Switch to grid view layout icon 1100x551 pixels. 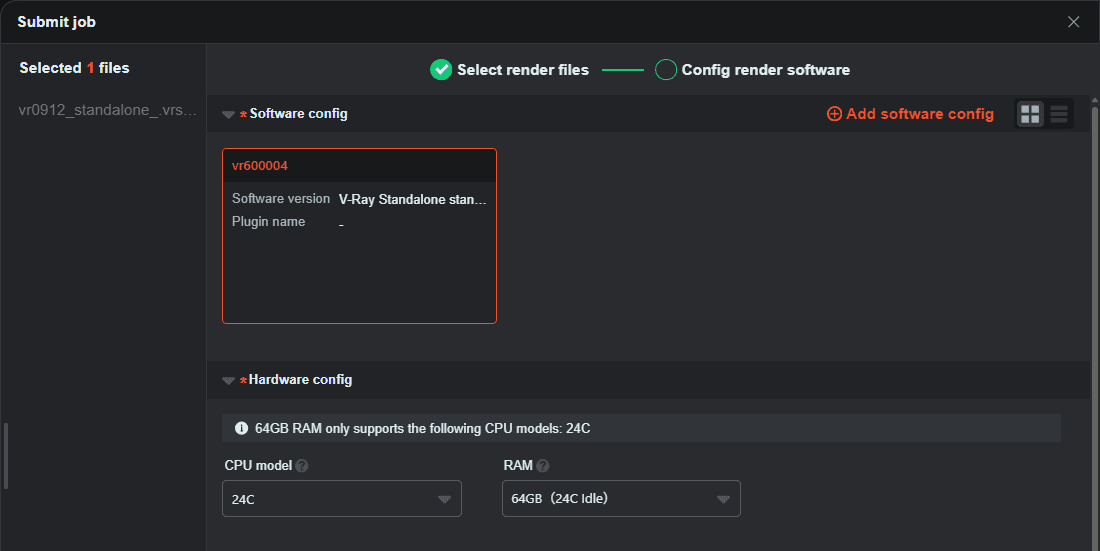(x=1030, y=114)
